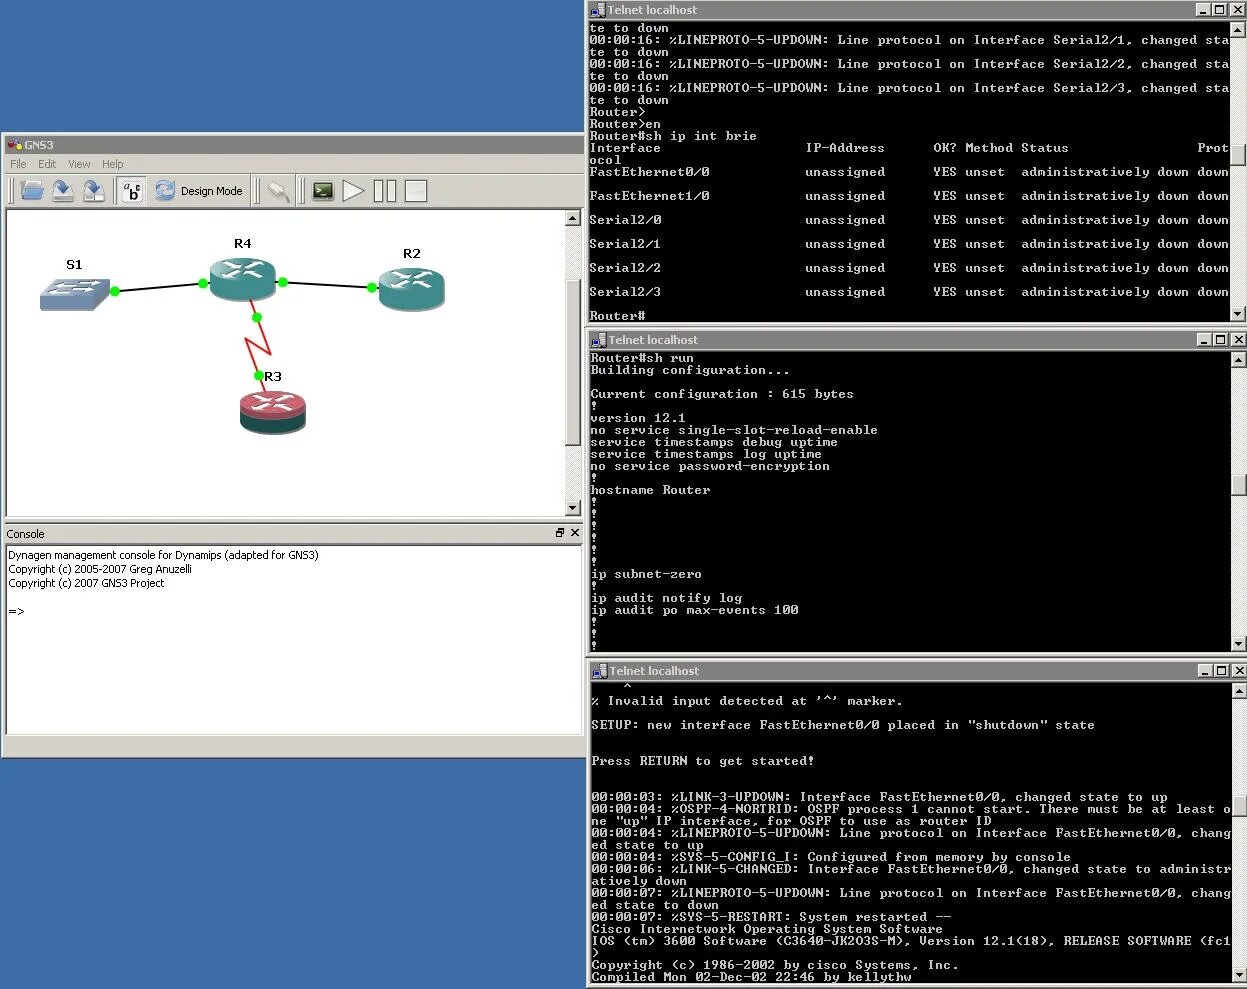The width and height of the screenshot is (1247, 989).
Task: Pause all devices with the pause button
Action: pyautogui.click(x=385, y=190)
